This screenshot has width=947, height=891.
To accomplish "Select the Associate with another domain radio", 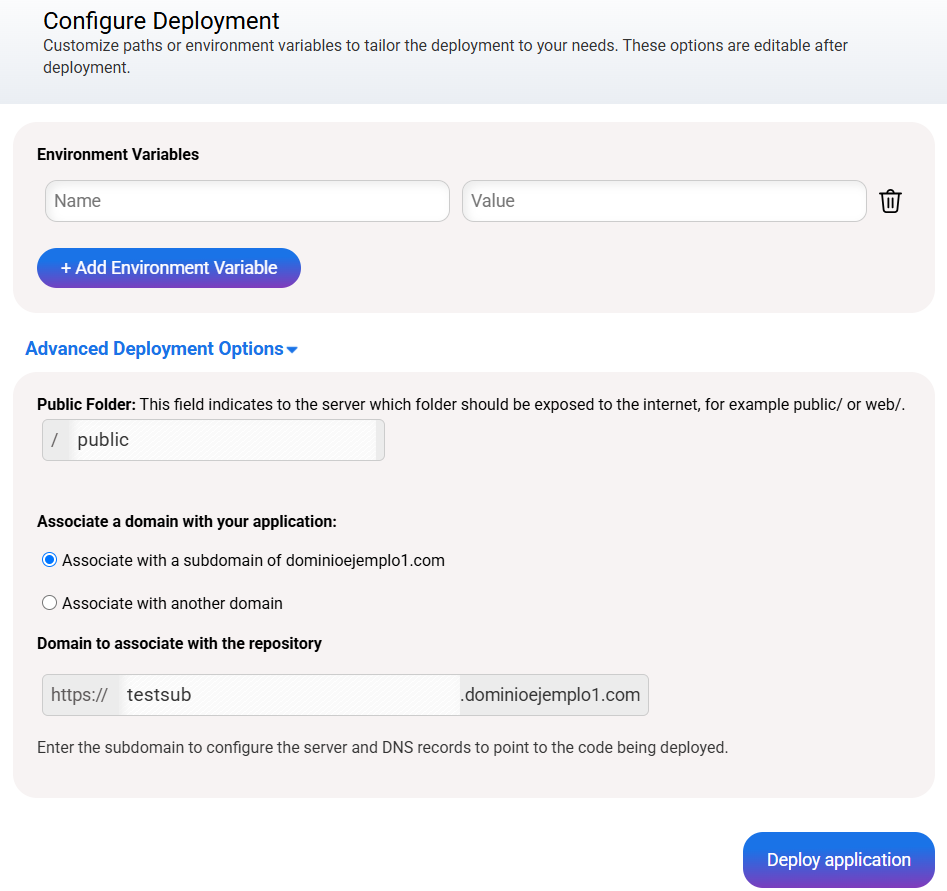I will 49,603.
